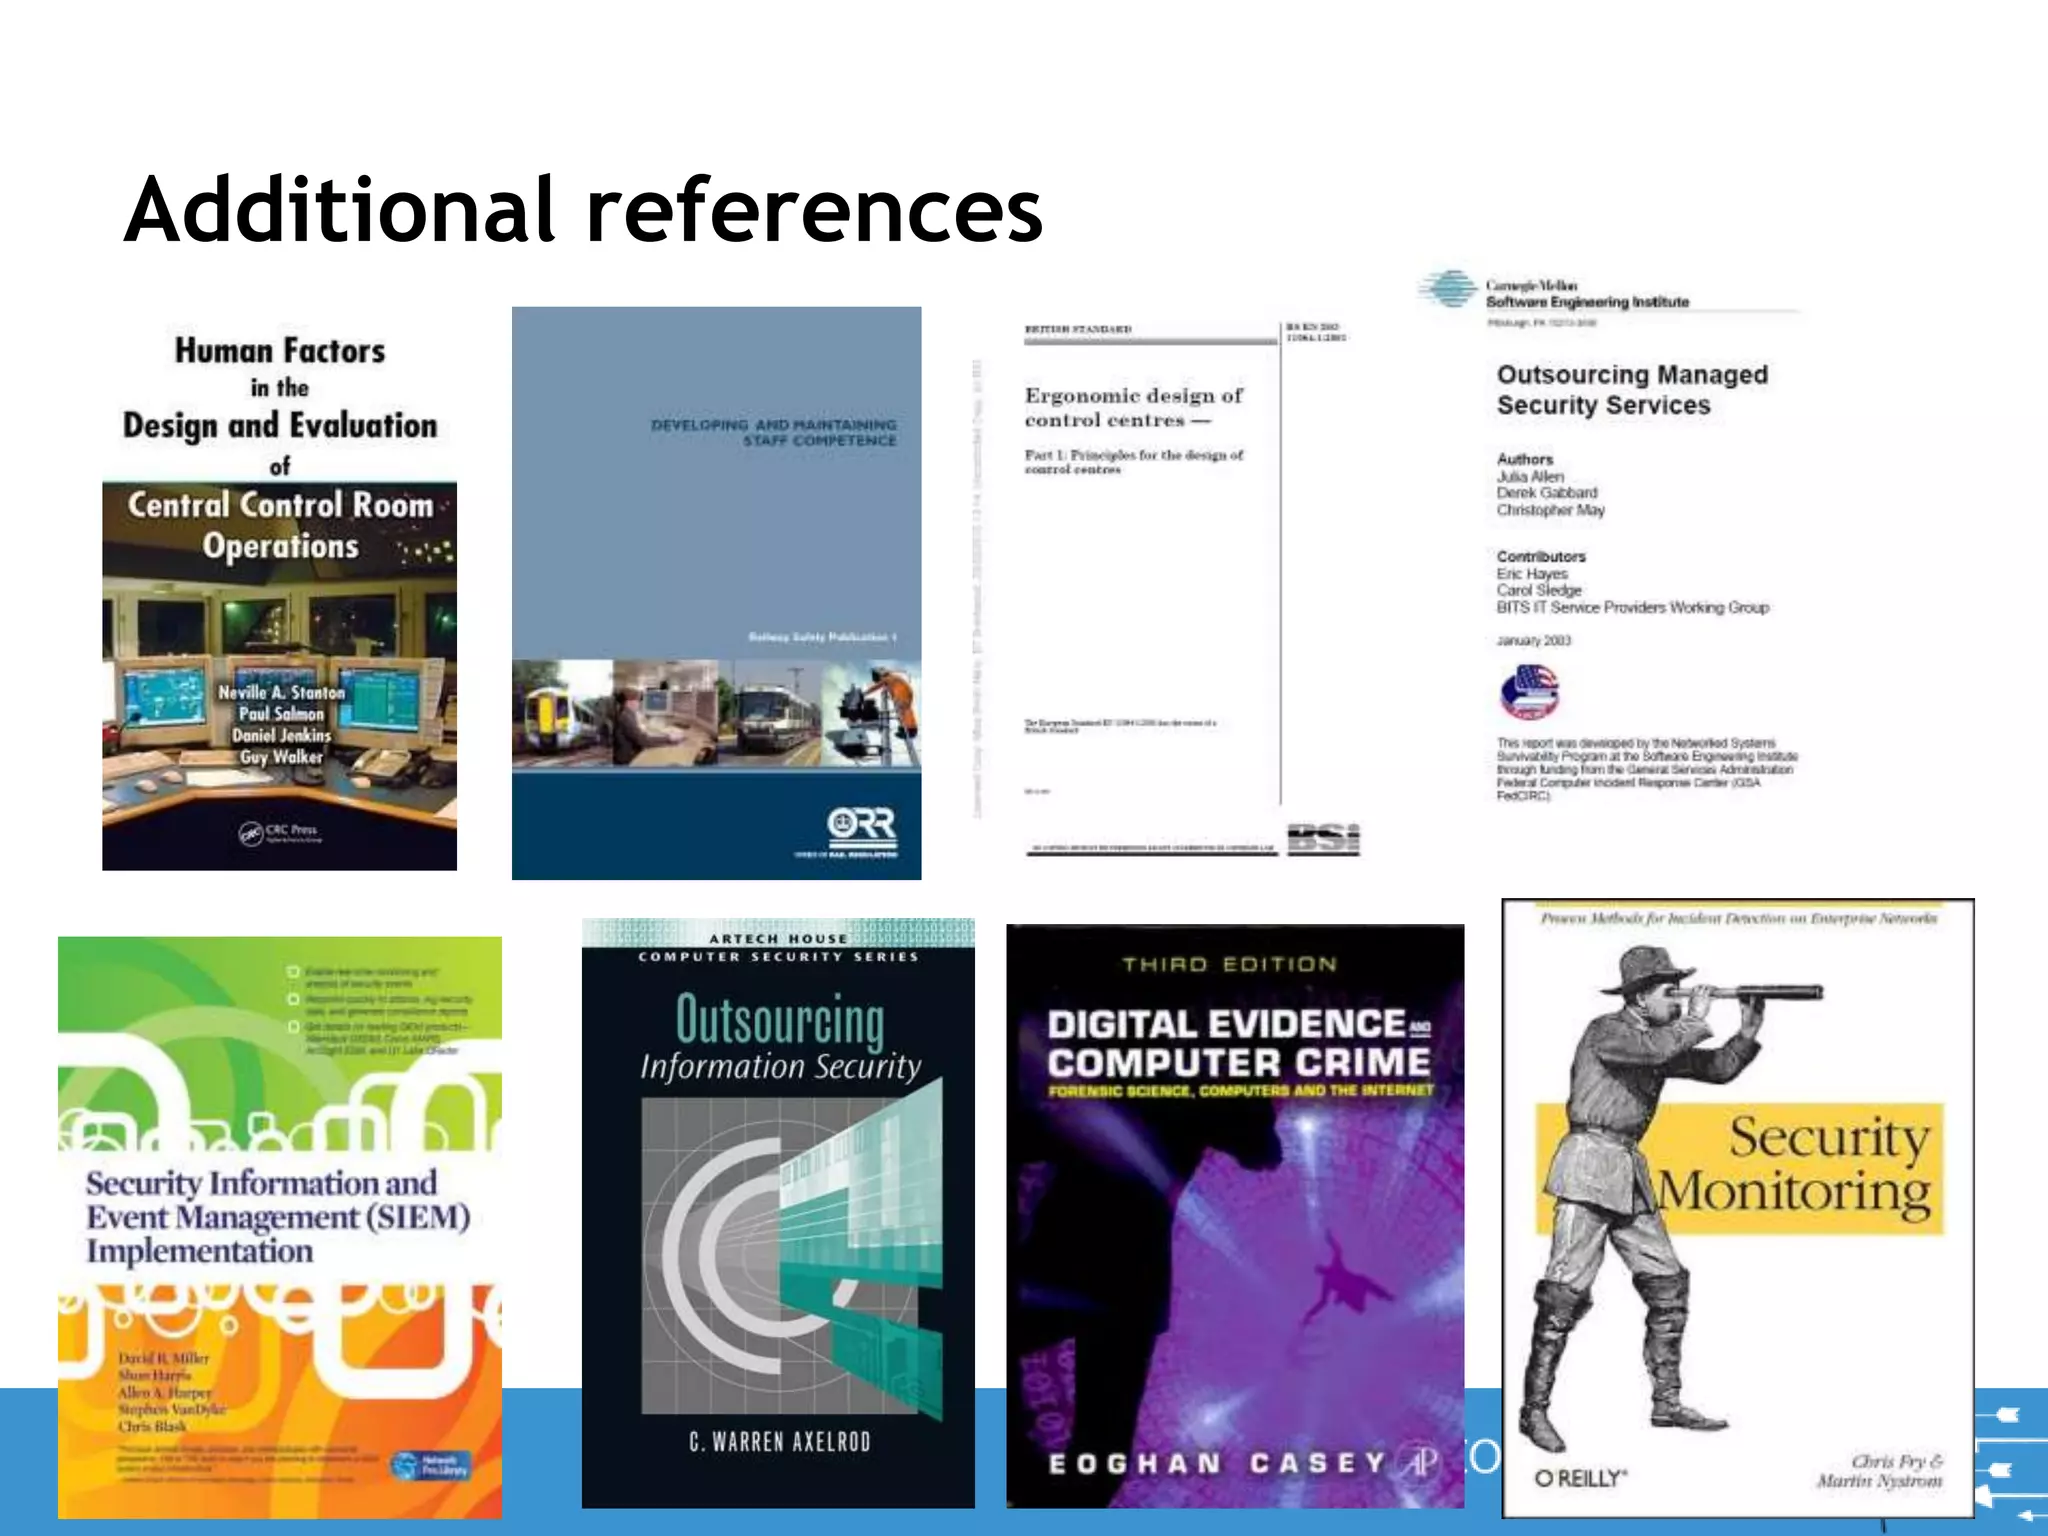The image size is (2048, 1536).
Task: Select the SIEM Implementation book cover
Action: pos(280,1227)
